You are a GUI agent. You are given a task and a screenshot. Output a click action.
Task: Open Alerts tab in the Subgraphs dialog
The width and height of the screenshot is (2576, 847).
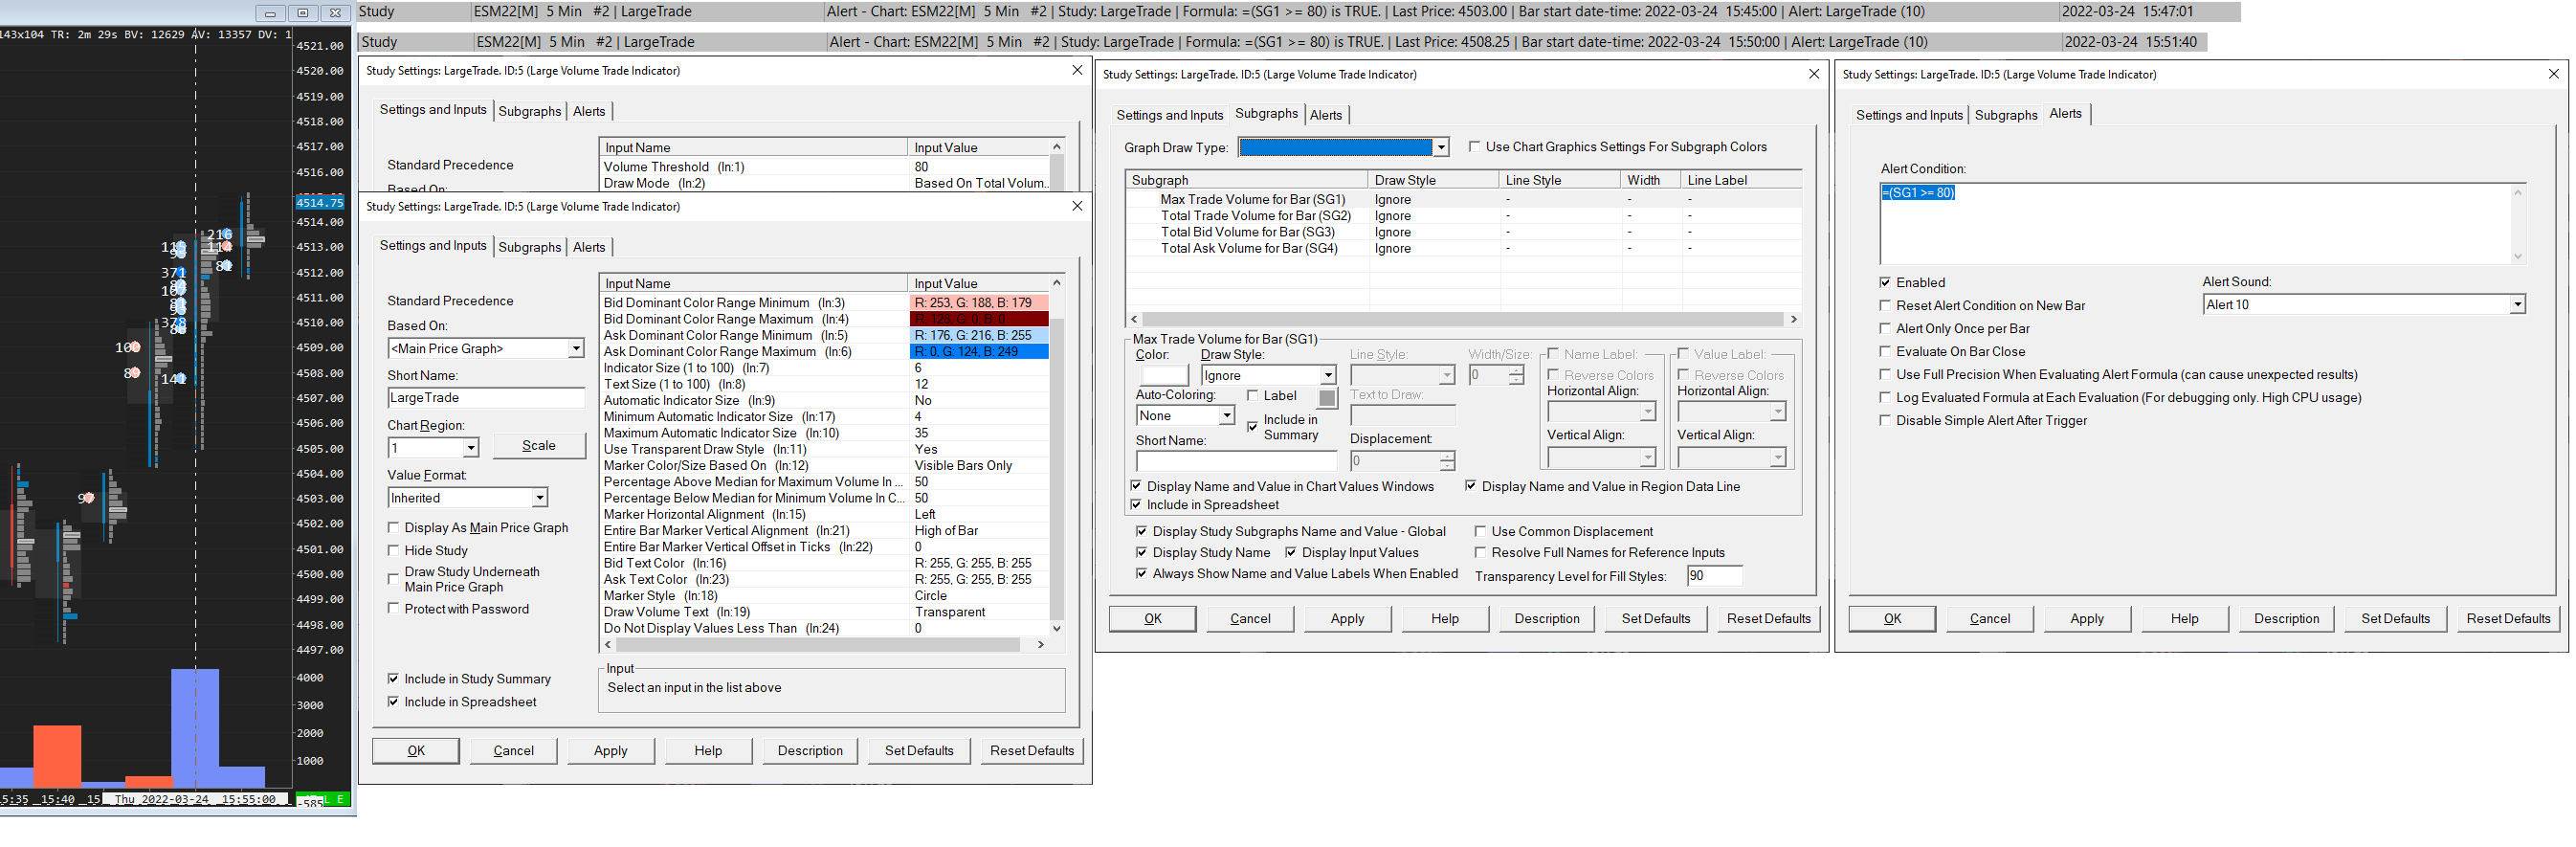(x=1325, y=116)
